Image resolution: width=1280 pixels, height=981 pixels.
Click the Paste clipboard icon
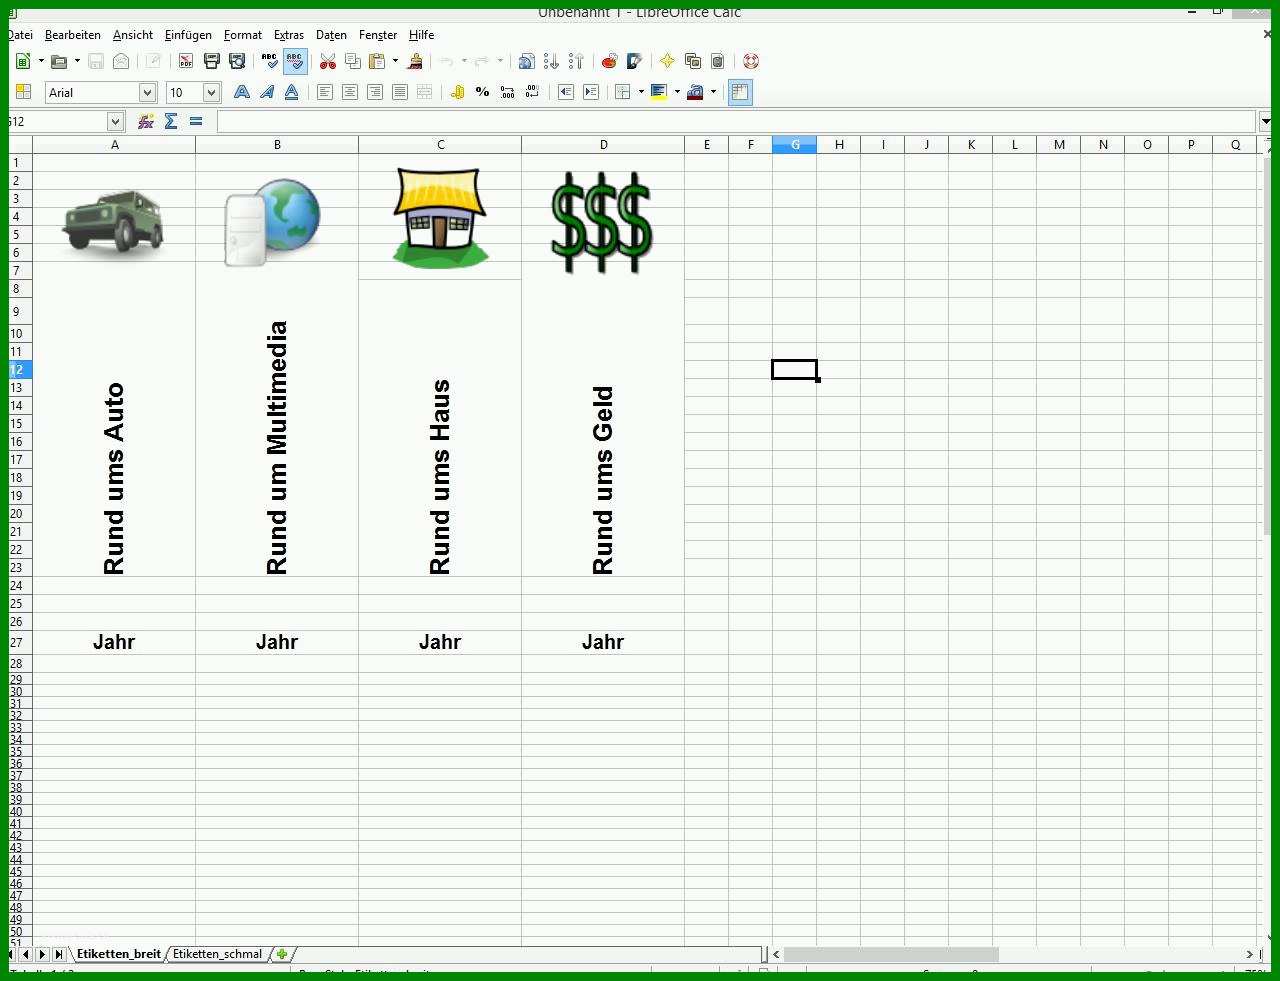tap(377, 61)
